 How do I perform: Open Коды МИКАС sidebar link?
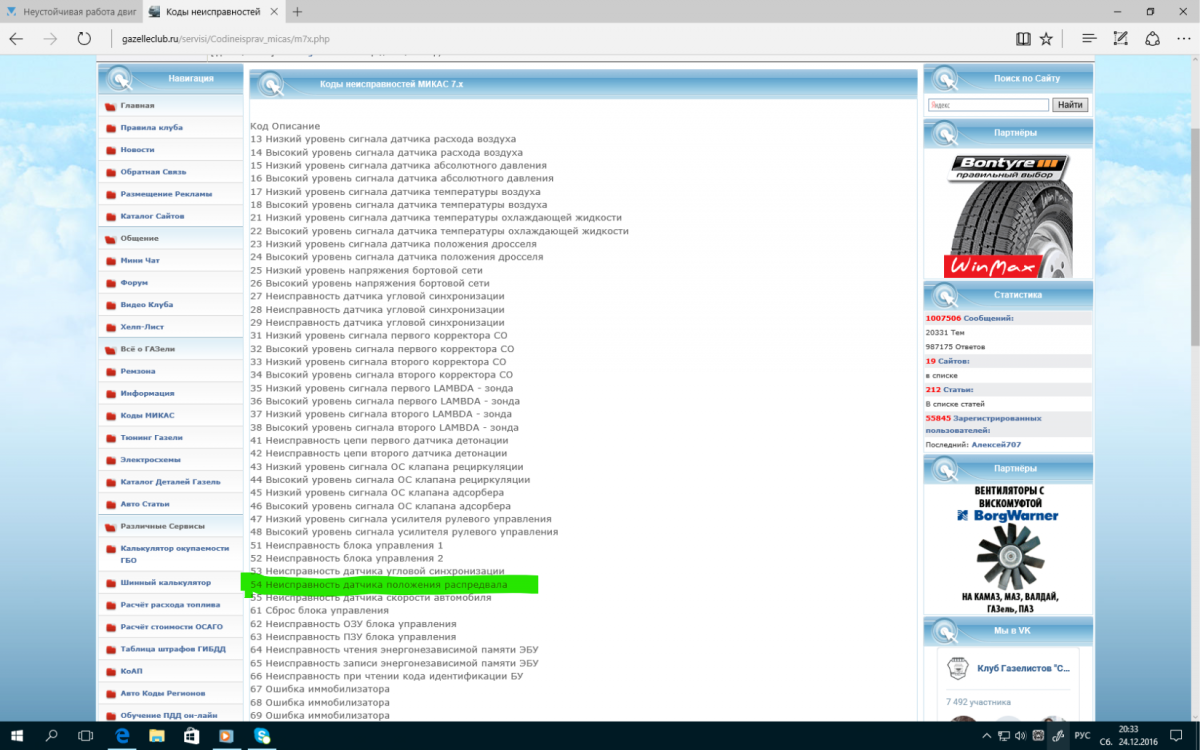147,415
